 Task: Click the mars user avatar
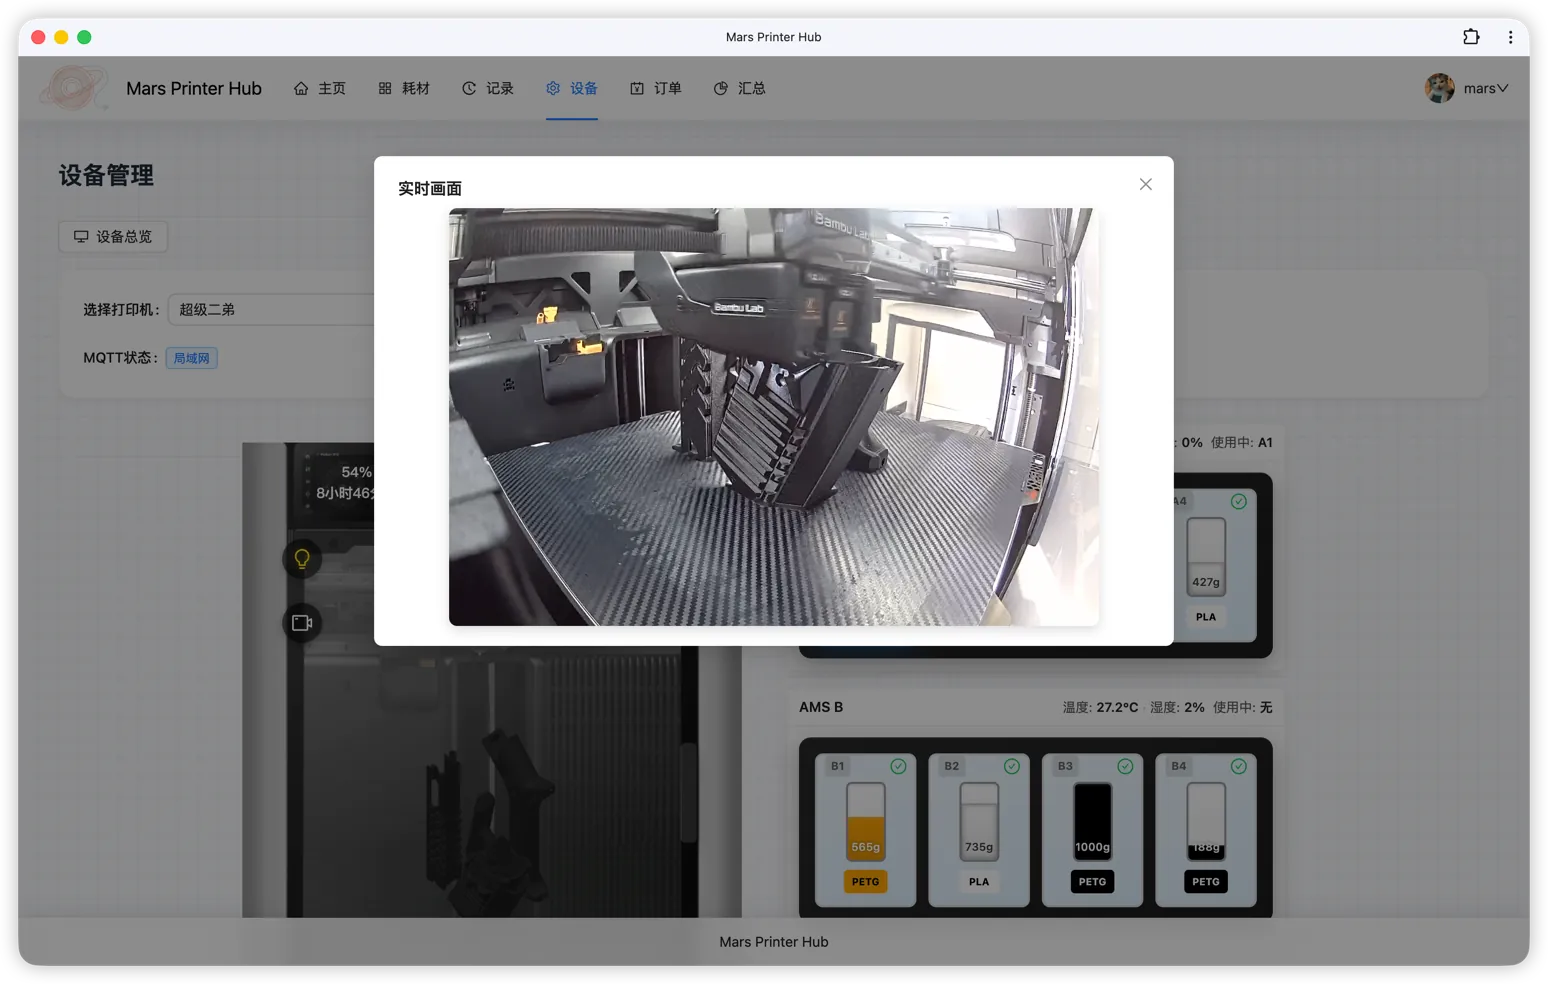1439,88
